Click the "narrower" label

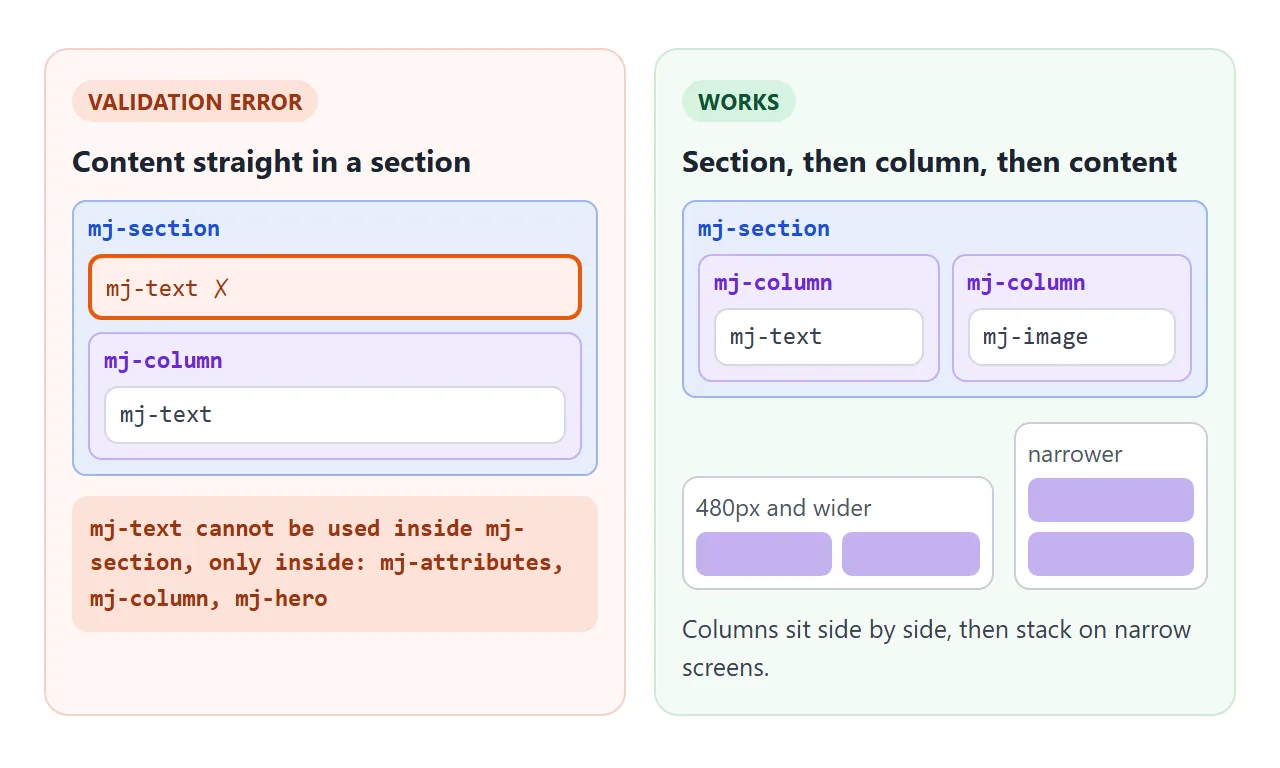[1075, 454]
